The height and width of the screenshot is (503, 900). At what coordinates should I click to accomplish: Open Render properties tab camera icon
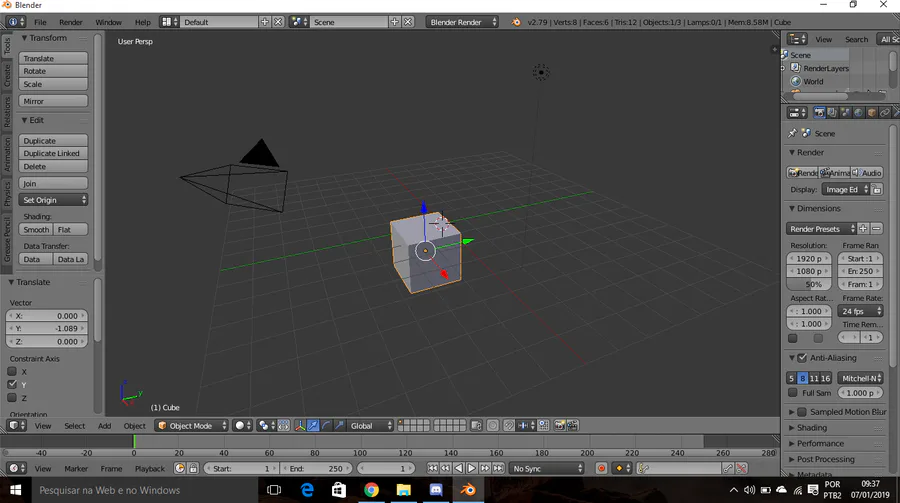[x=819, y=113]
